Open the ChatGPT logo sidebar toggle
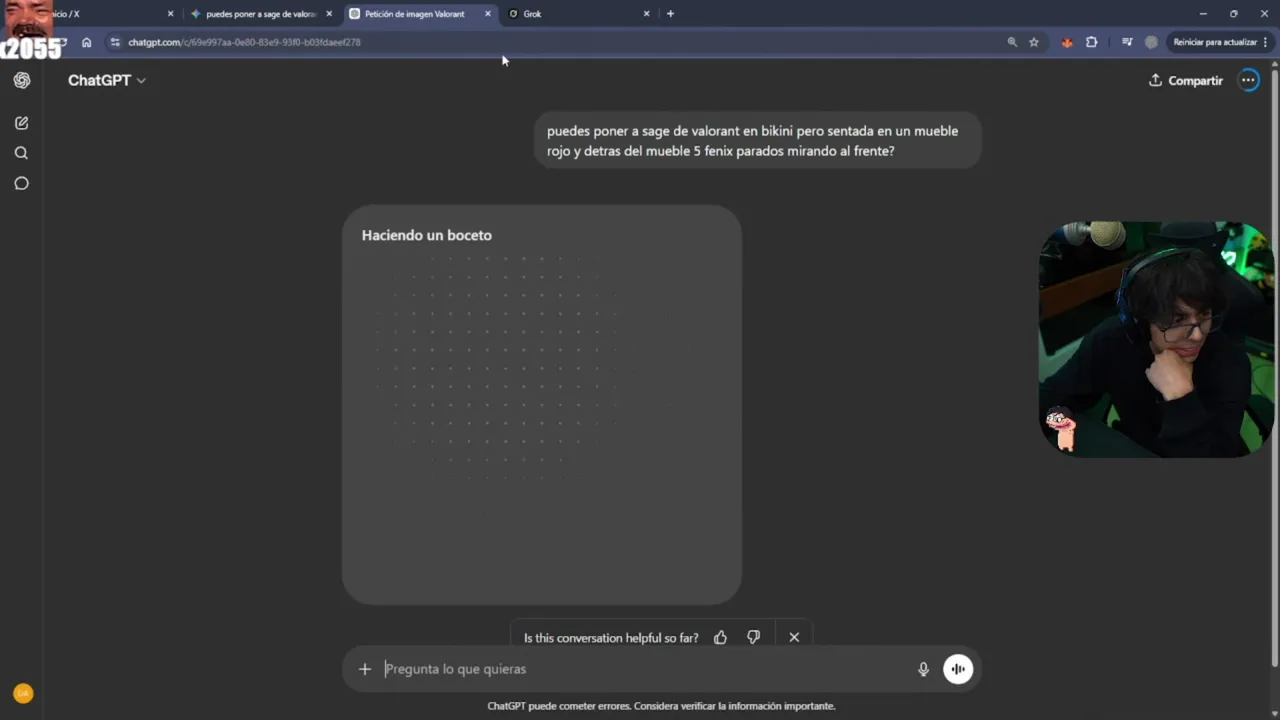This screenshot has height=720, width=1280. coord(21,80)
